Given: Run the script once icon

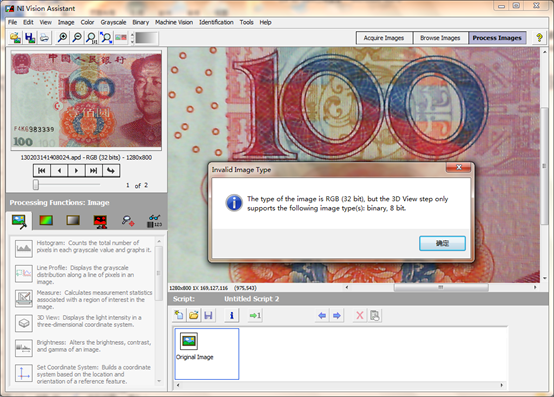Looking at the screenshot, I should (255, 315).
